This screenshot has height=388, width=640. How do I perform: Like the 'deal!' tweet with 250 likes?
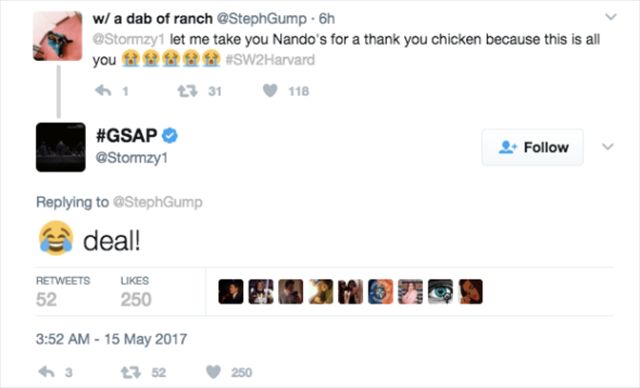213,372
